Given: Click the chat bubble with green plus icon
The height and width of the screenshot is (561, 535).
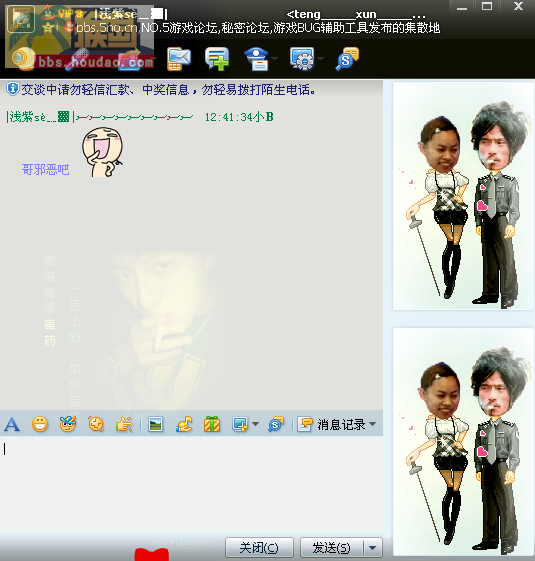Looking at the screenshot, I should [x=217, y=59].
